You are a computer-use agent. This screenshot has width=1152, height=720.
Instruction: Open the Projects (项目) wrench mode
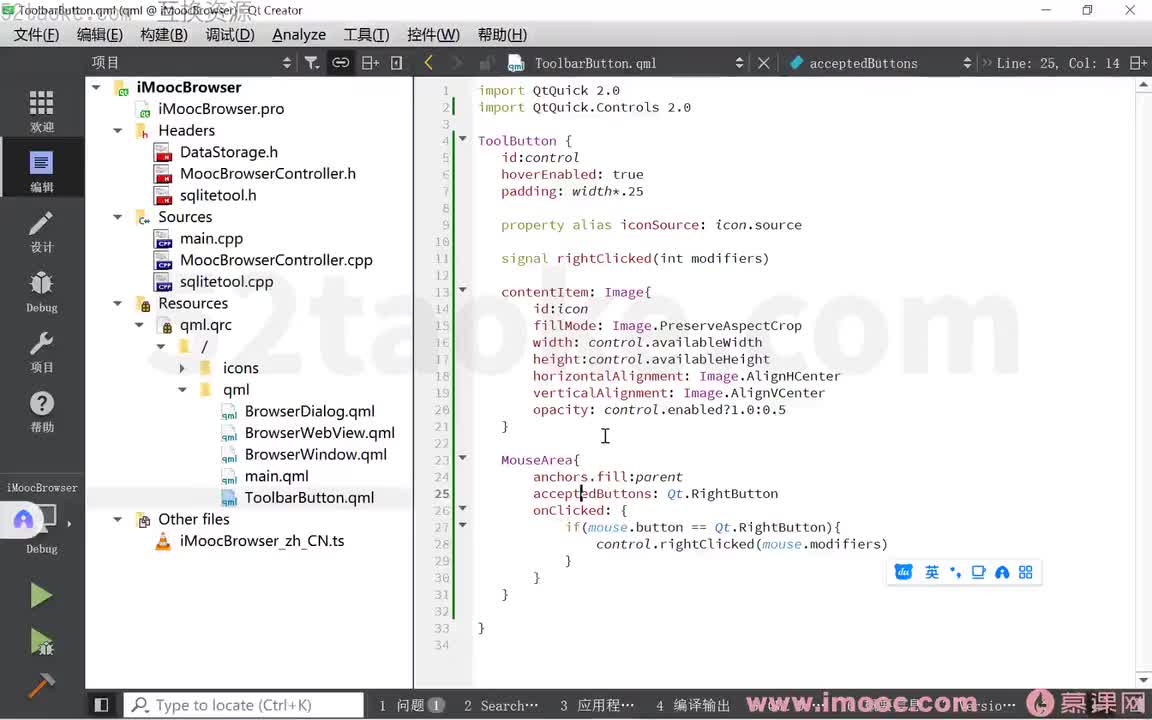click(41, 352)
